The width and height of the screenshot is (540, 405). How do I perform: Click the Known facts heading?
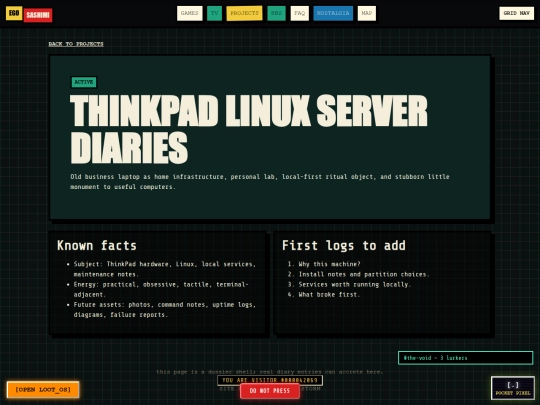coord(97,246)
